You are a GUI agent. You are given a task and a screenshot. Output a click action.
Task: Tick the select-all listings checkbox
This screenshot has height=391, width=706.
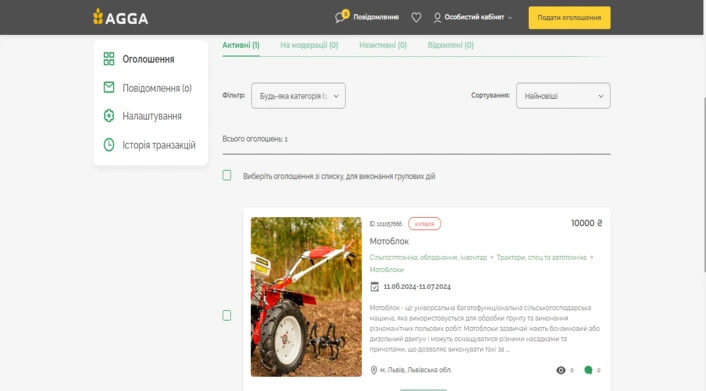[226, 175]
